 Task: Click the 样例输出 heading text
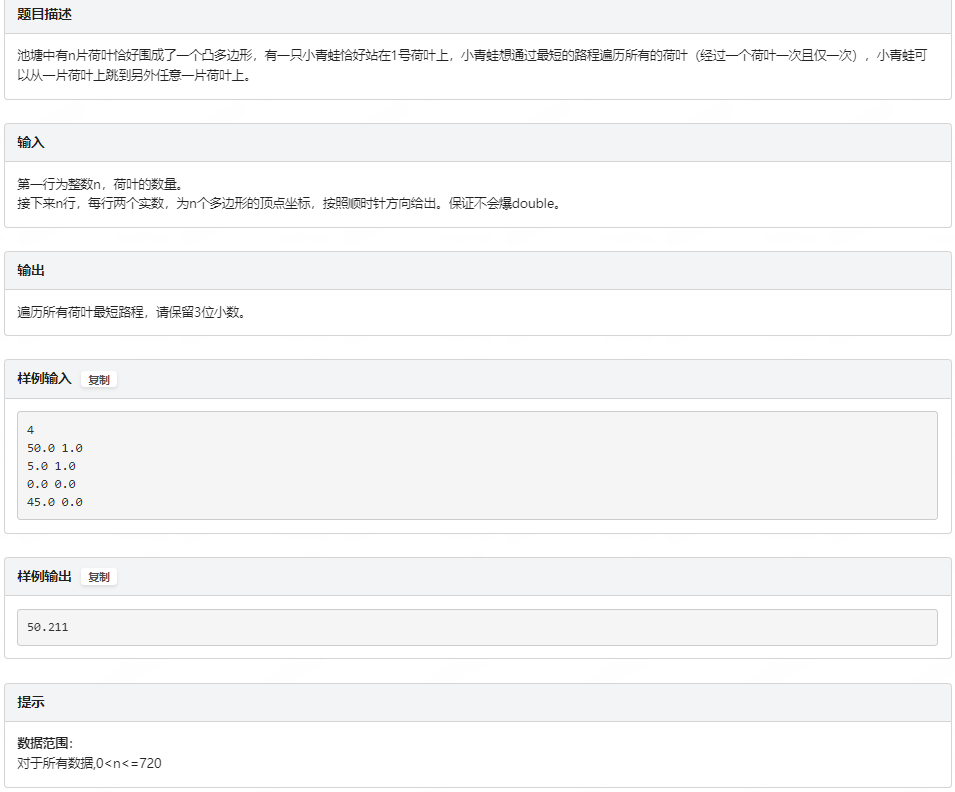click(x=44, y=576)
